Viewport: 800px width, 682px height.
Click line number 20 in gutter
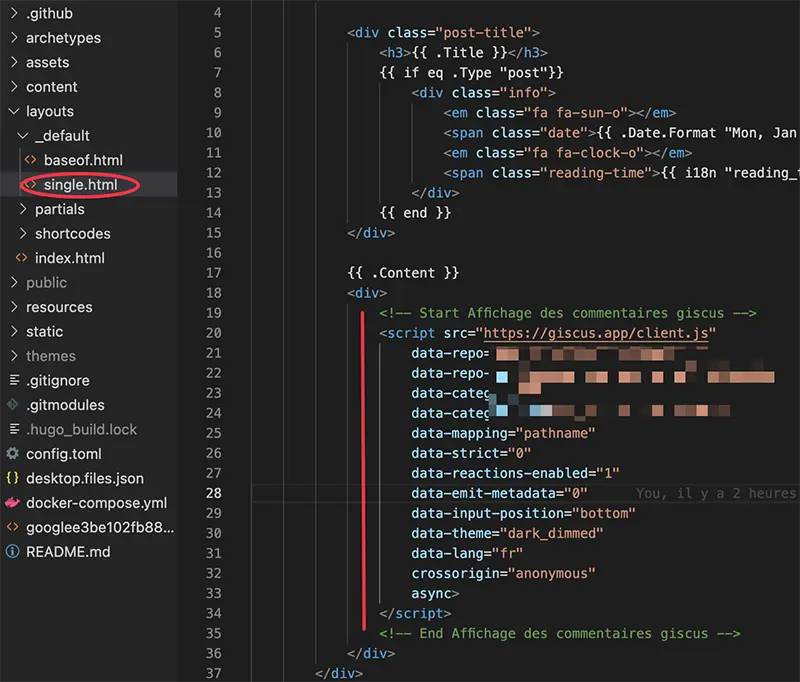pos(214,333)
